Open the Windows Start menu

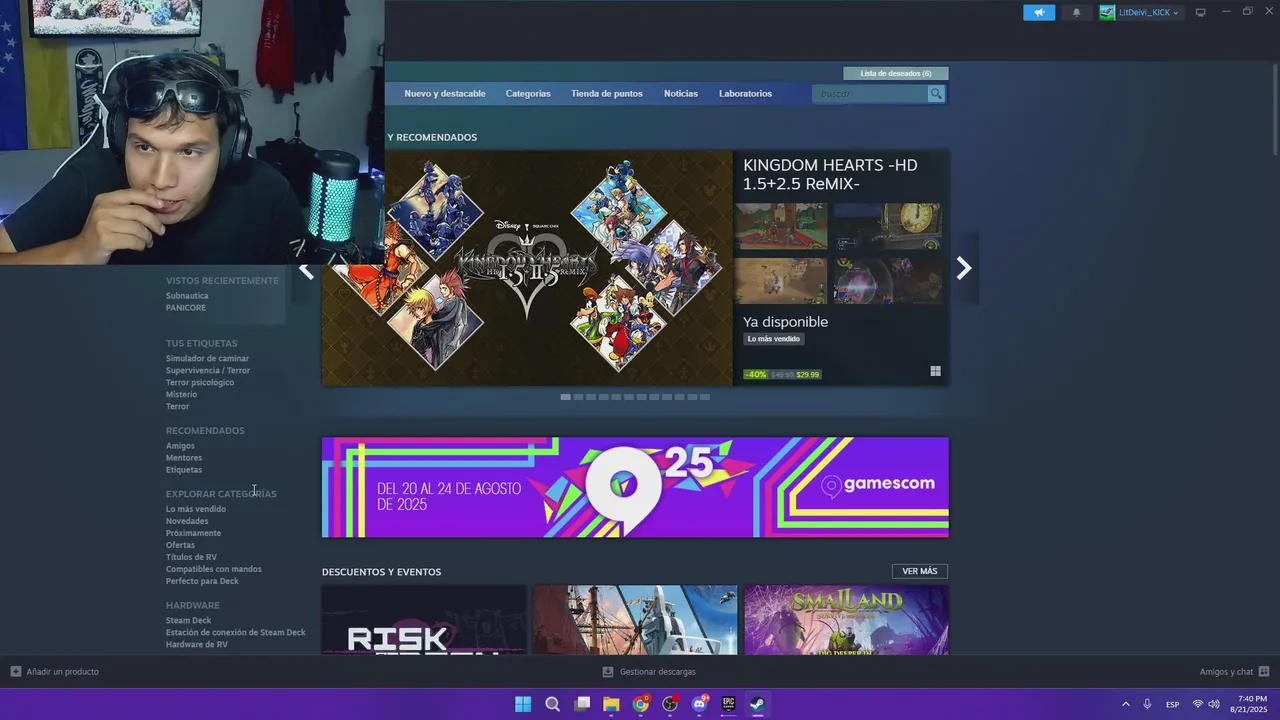(x=523, y=704)
